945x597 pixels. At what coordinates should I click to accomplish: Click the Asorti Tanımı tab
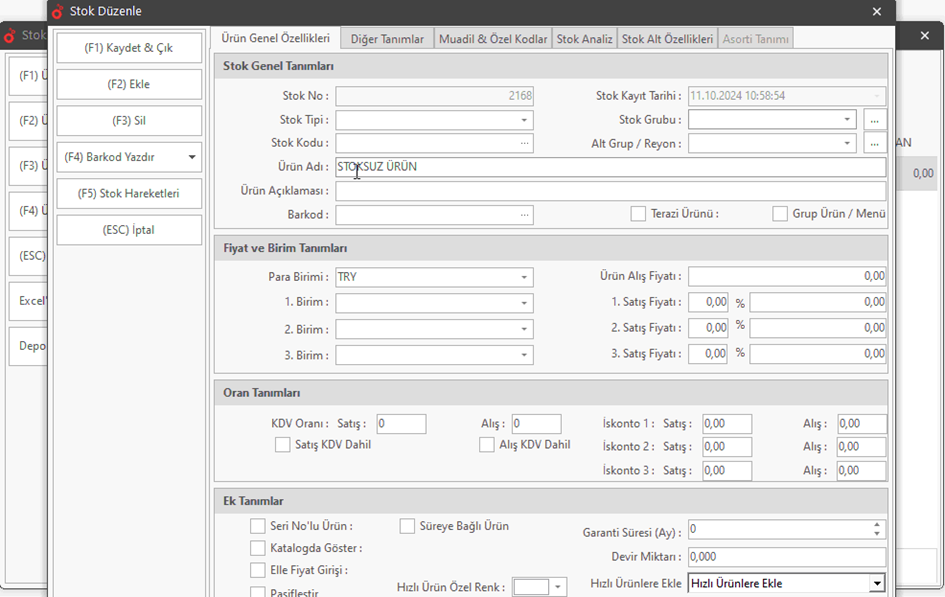click(x=755, y=39)
